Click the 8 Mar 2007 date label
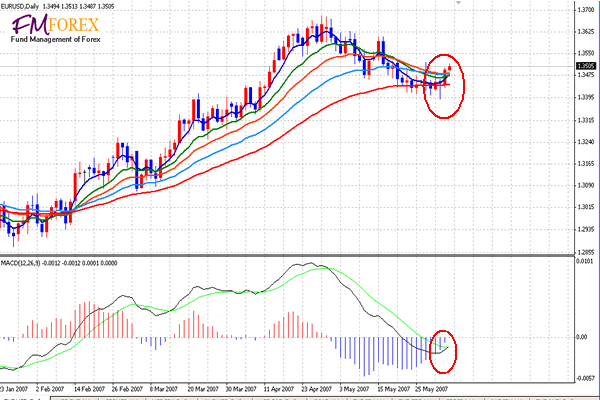Image resolution: width=600 pixels, height=400 pixels. click(x=164, y=389)
